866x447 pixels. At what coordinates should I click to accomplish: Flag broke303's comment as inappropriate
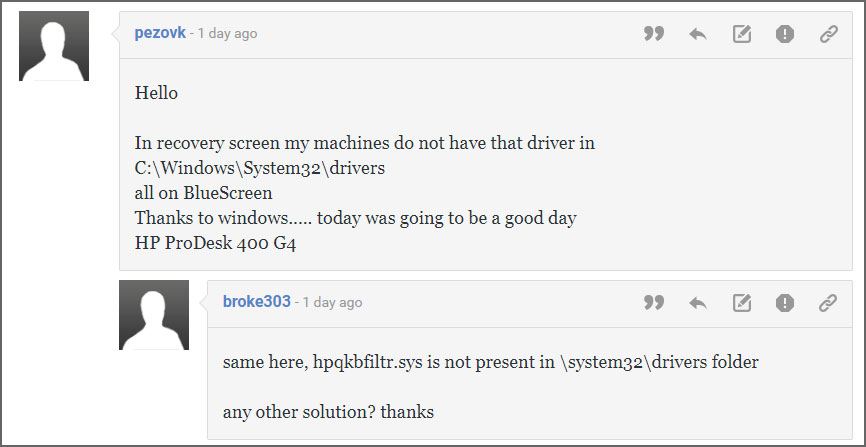point(785,303)
